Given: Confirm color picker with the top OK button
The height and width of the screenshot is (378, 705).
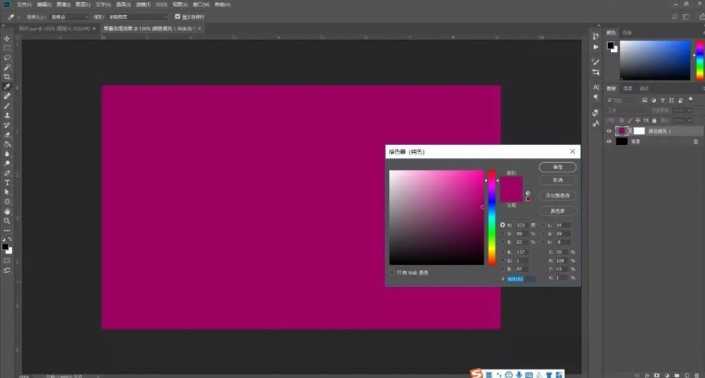Looking at the screenshot, I should 558,167.
